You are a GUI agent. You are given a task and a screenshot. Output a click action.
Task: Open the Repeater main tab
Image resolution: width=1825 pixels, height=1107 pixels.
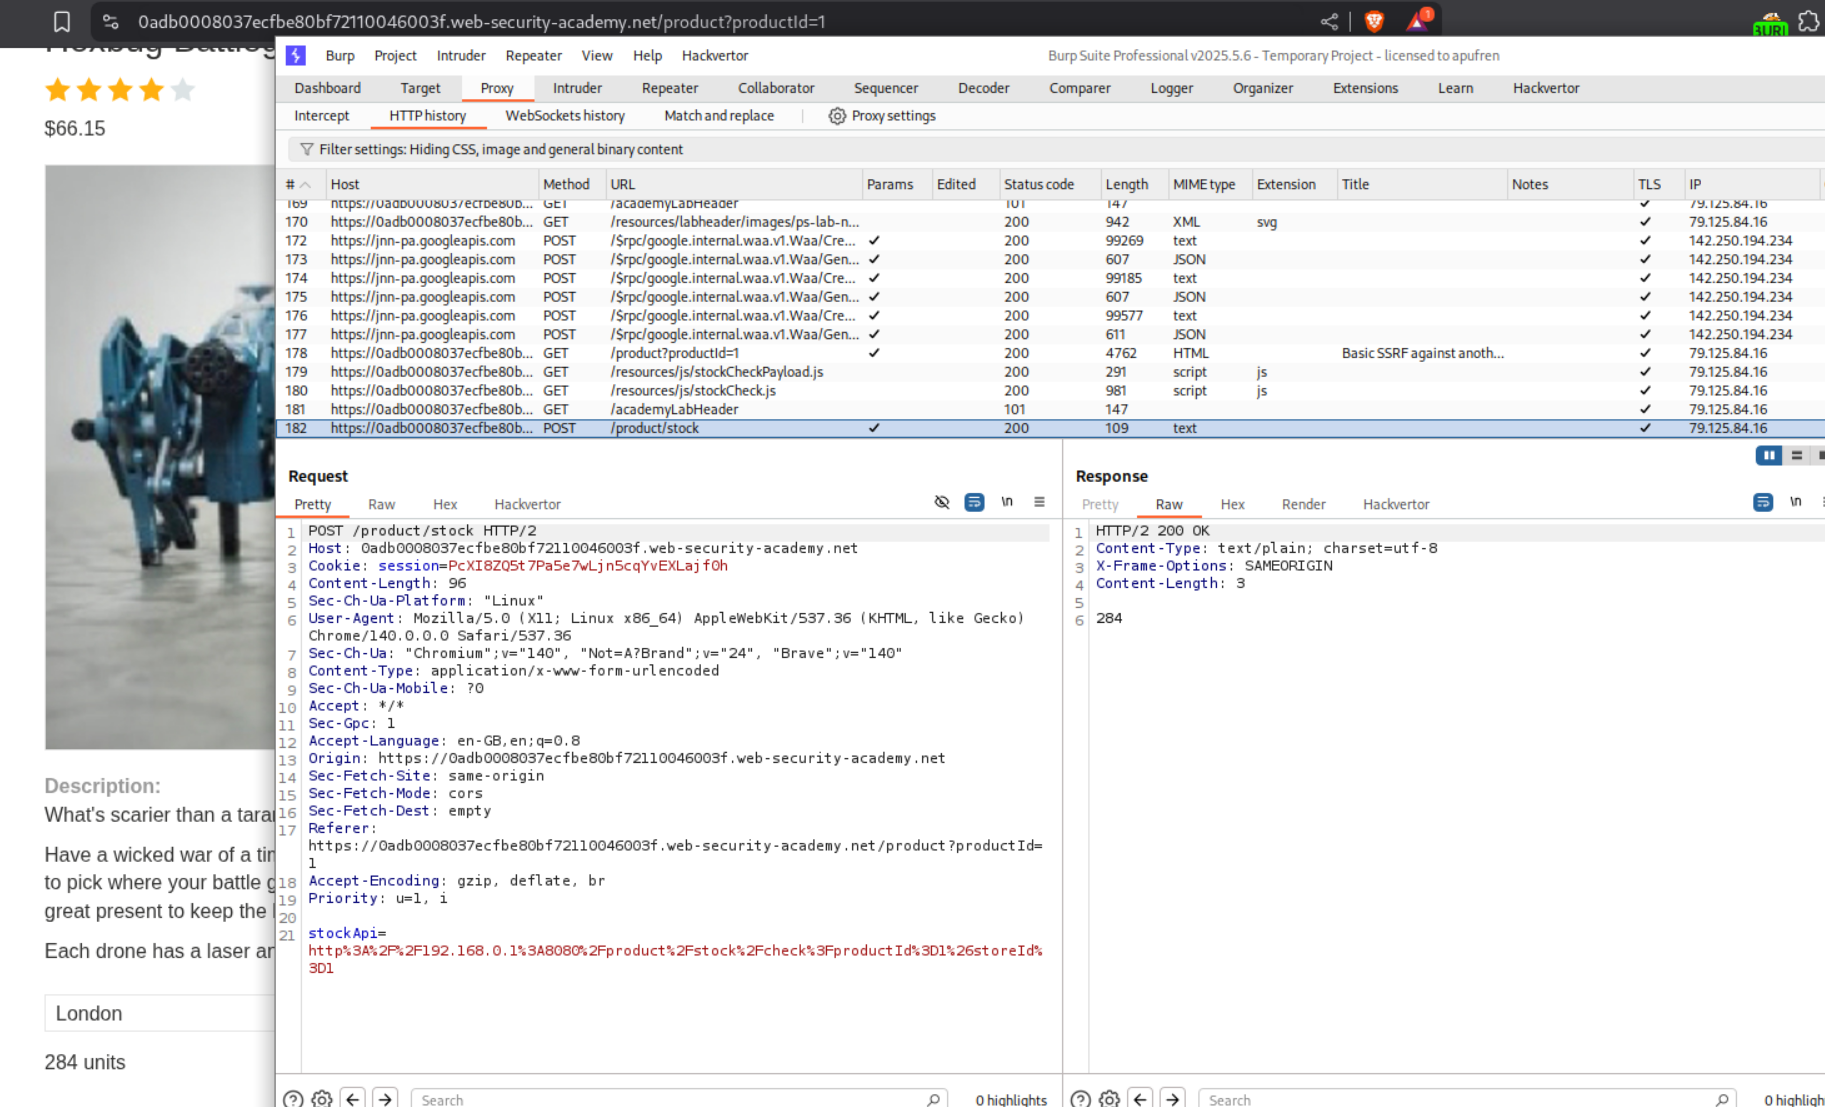pos(669,88)
